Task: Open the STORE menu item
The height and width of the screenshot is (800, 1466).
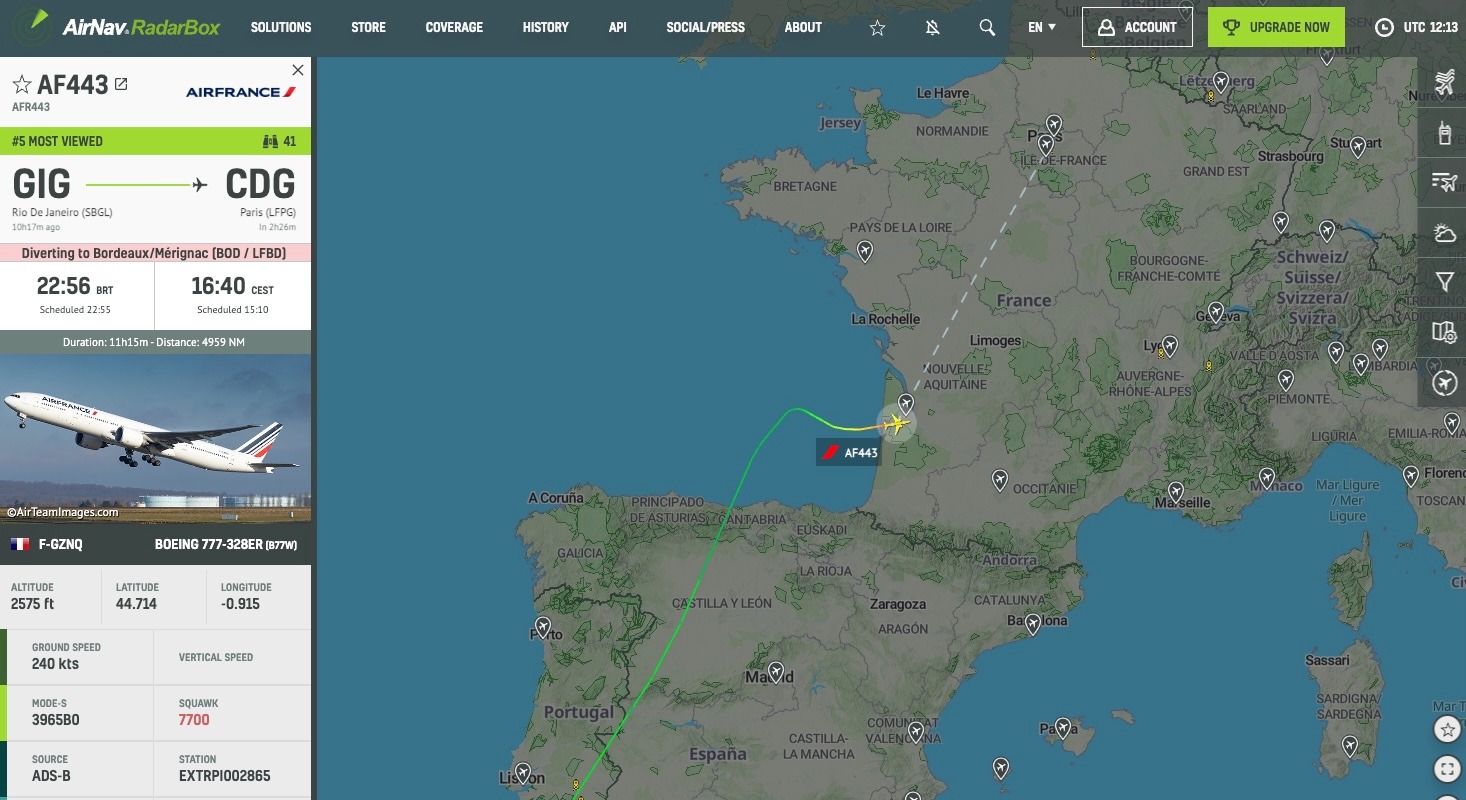Action: (x=368, y=28)
